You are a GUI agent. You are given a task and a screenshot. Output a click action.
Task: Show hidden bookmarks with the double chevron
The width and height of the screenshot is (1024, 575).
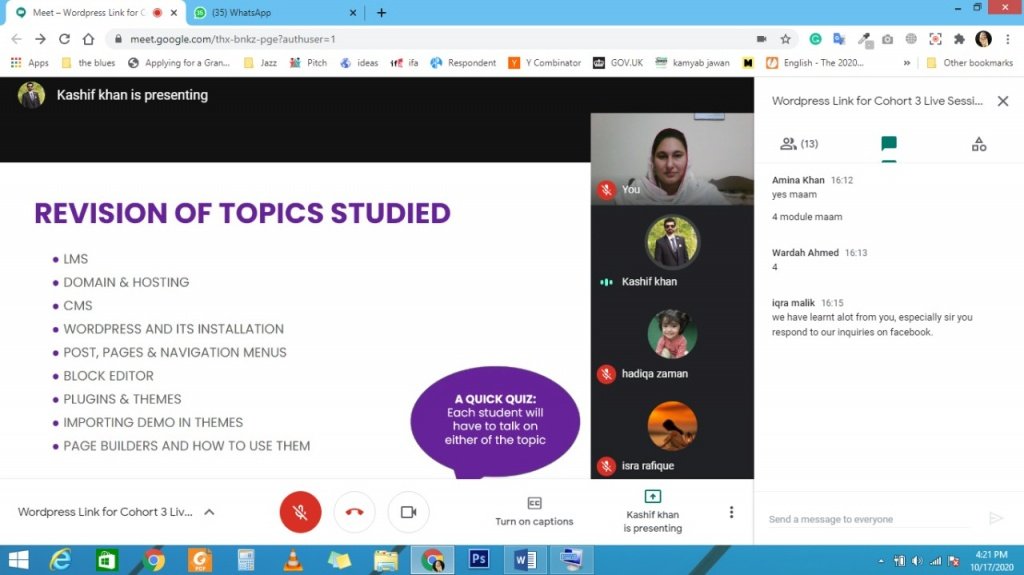[906, 63]
